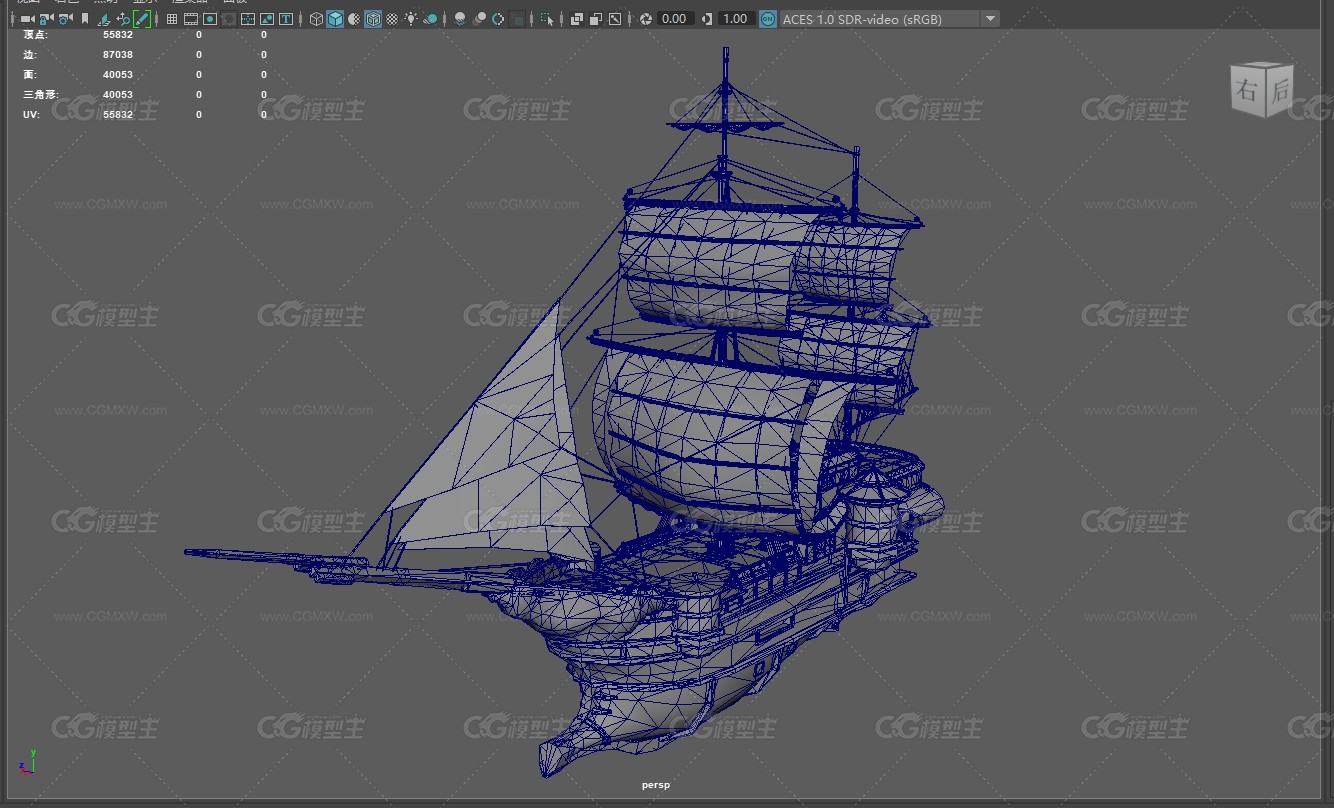Click the gamma value field 1.00

pos(736,18)
